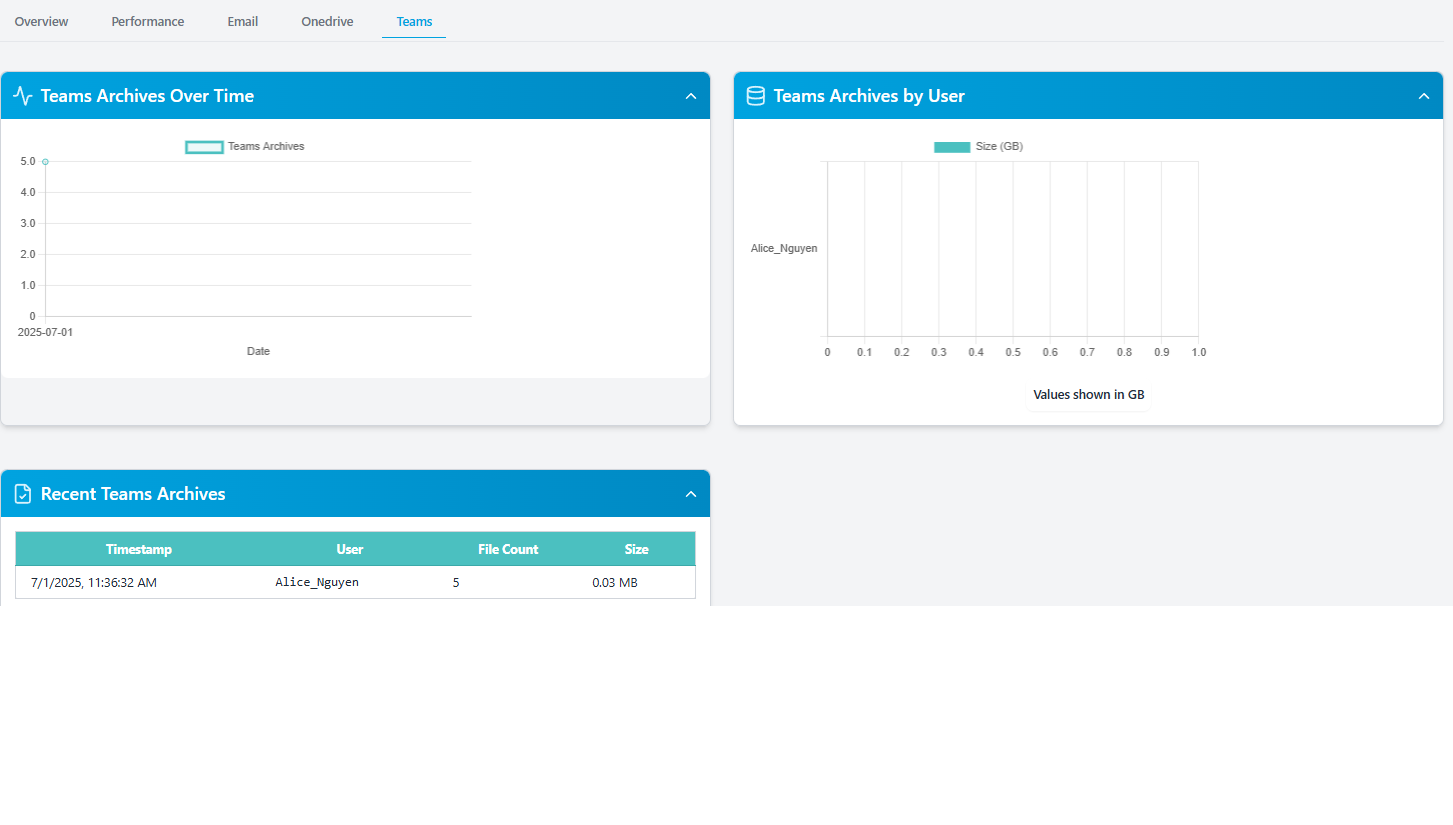
Task: Collapse the Recent Teams Archives panel
Action: [690, 494]
